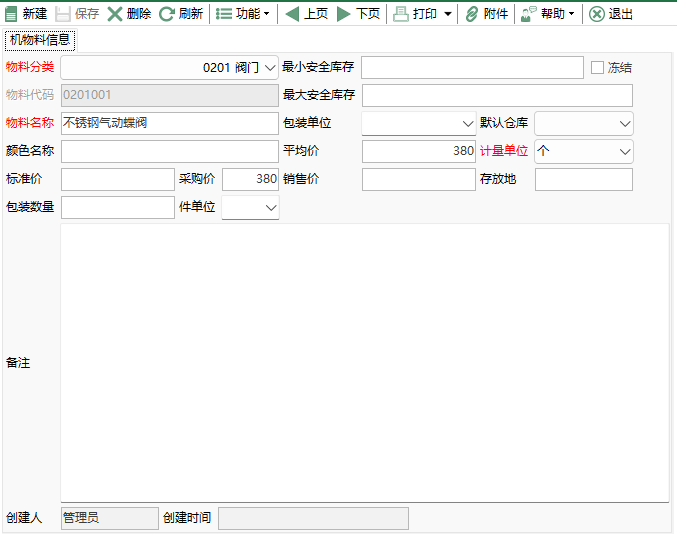This screenshot has width=677, height=536.
Task: Click the Print (打印) printer icon
Action: coord(400,14)
